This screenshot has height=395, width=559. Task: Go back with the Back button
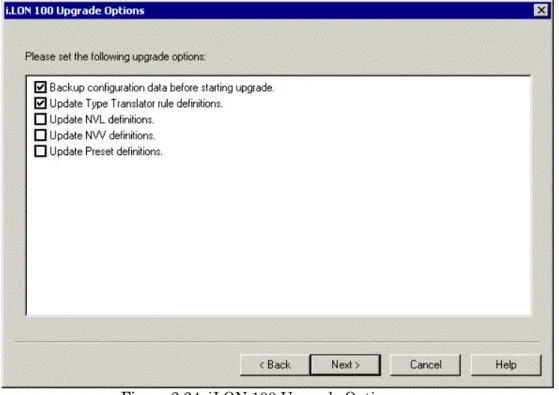[x=275, y=365]
